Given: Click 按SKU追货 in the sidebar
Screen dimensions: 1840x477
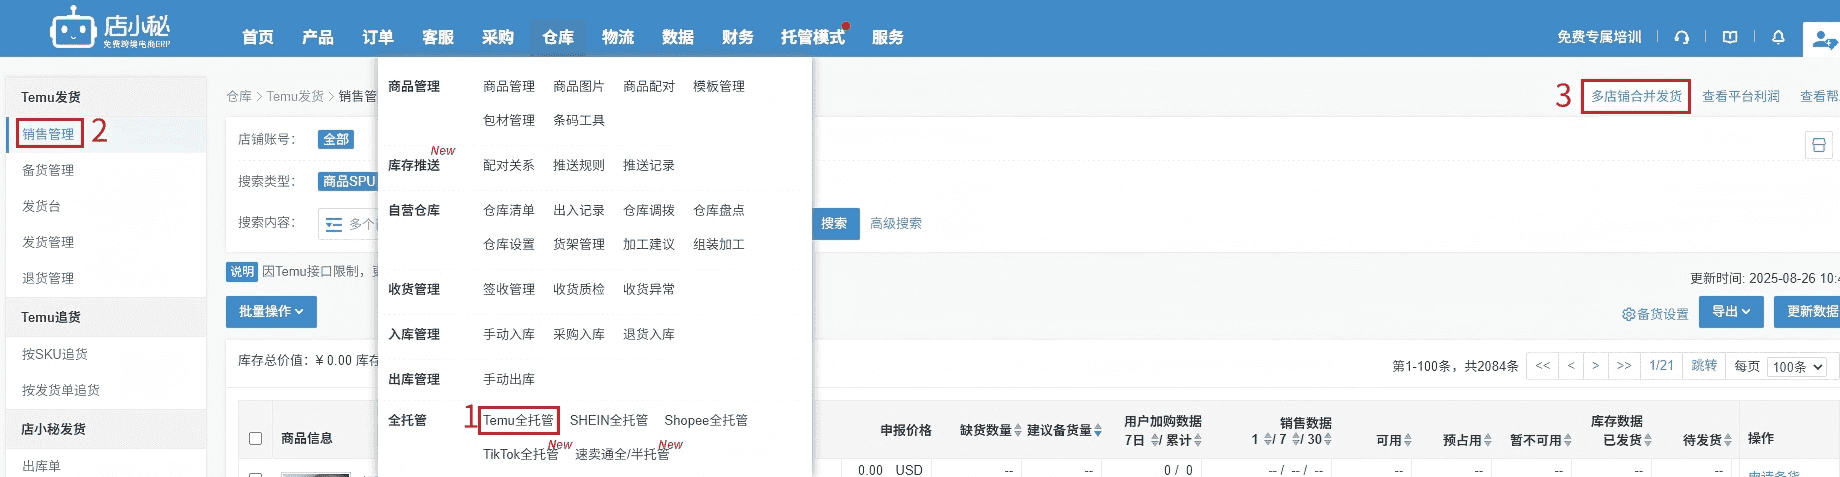Looking at the screenshot, I should [x=55, y=354].
